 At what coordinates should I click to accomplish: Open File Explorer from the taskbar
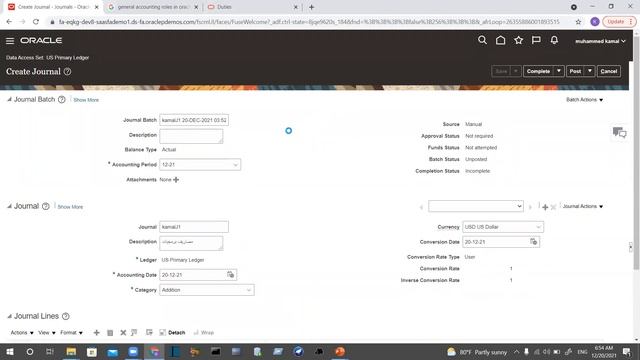[x=71, y=351]
